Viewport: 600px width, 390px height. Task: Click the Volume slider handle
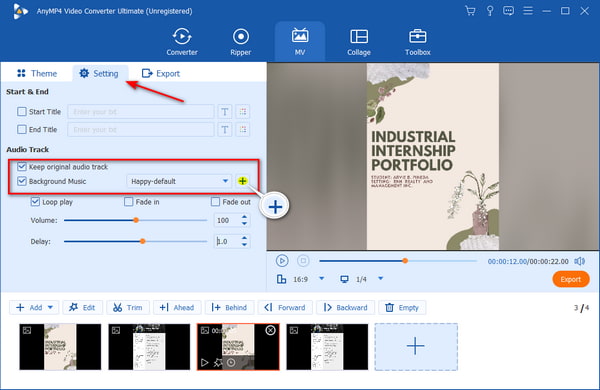pyautogui.click(x=136, y=220)
